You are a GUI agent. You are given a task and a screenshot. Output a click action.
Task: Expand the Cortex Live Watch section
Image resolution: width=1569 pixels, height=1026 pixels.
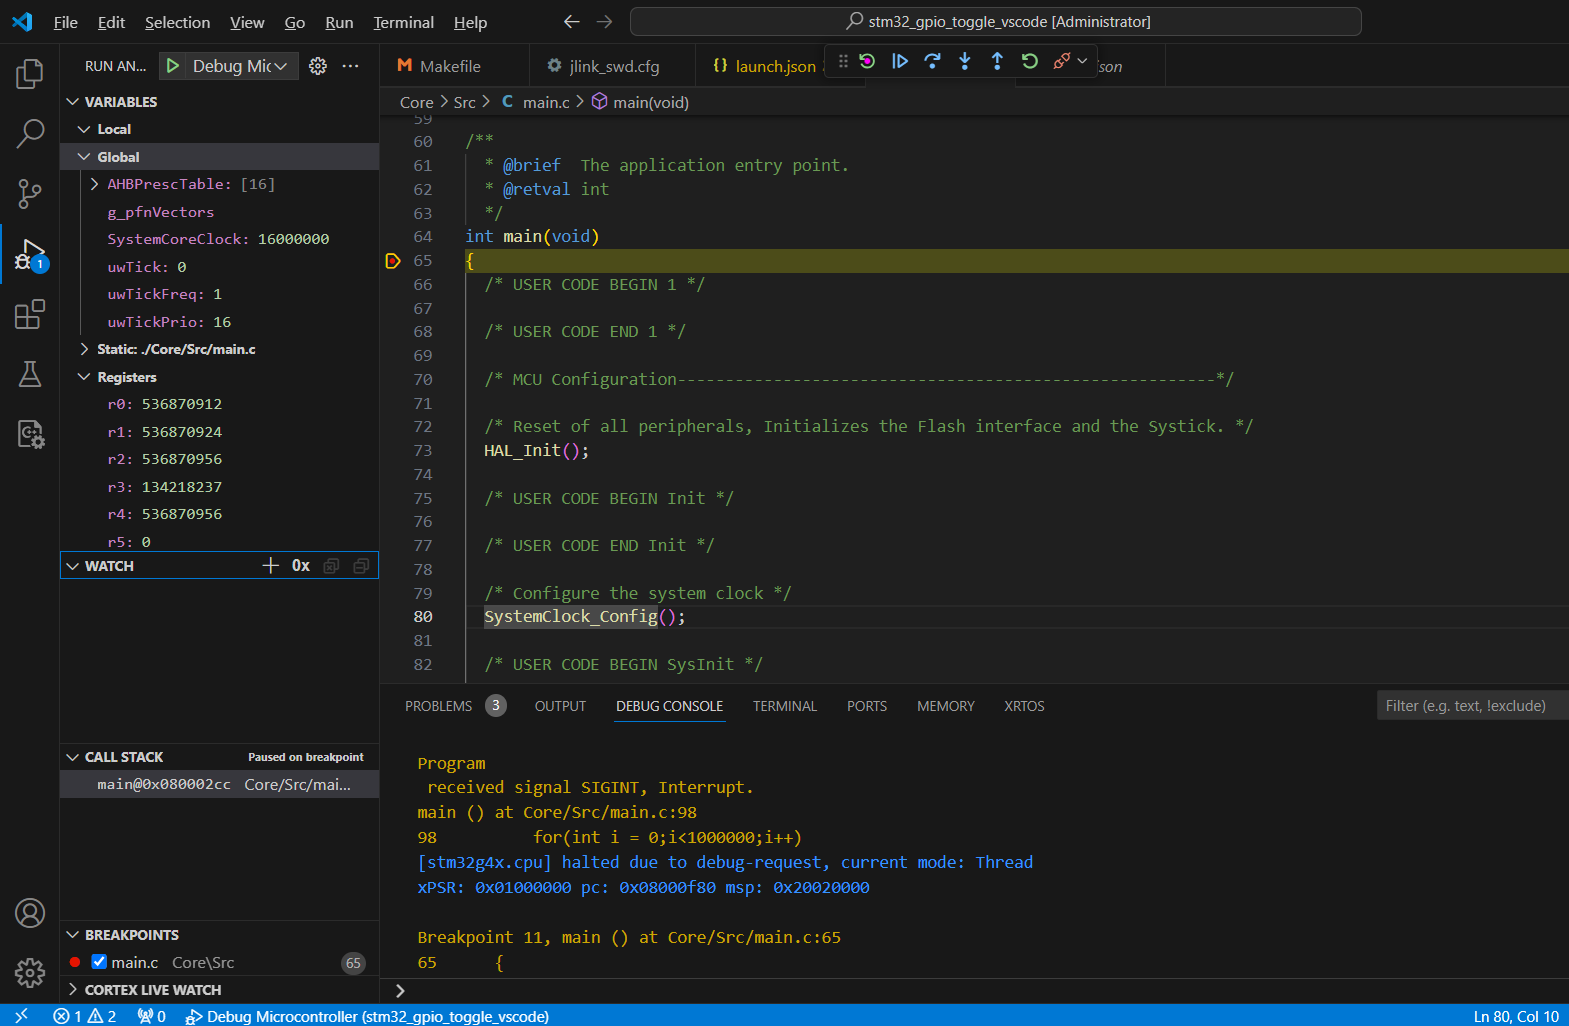[72, 990]
